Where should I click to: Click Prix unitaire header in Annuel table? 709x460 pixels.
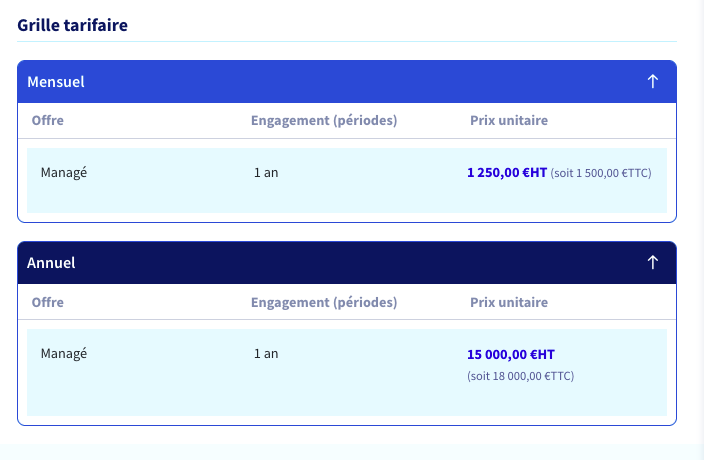click(509, 302)
